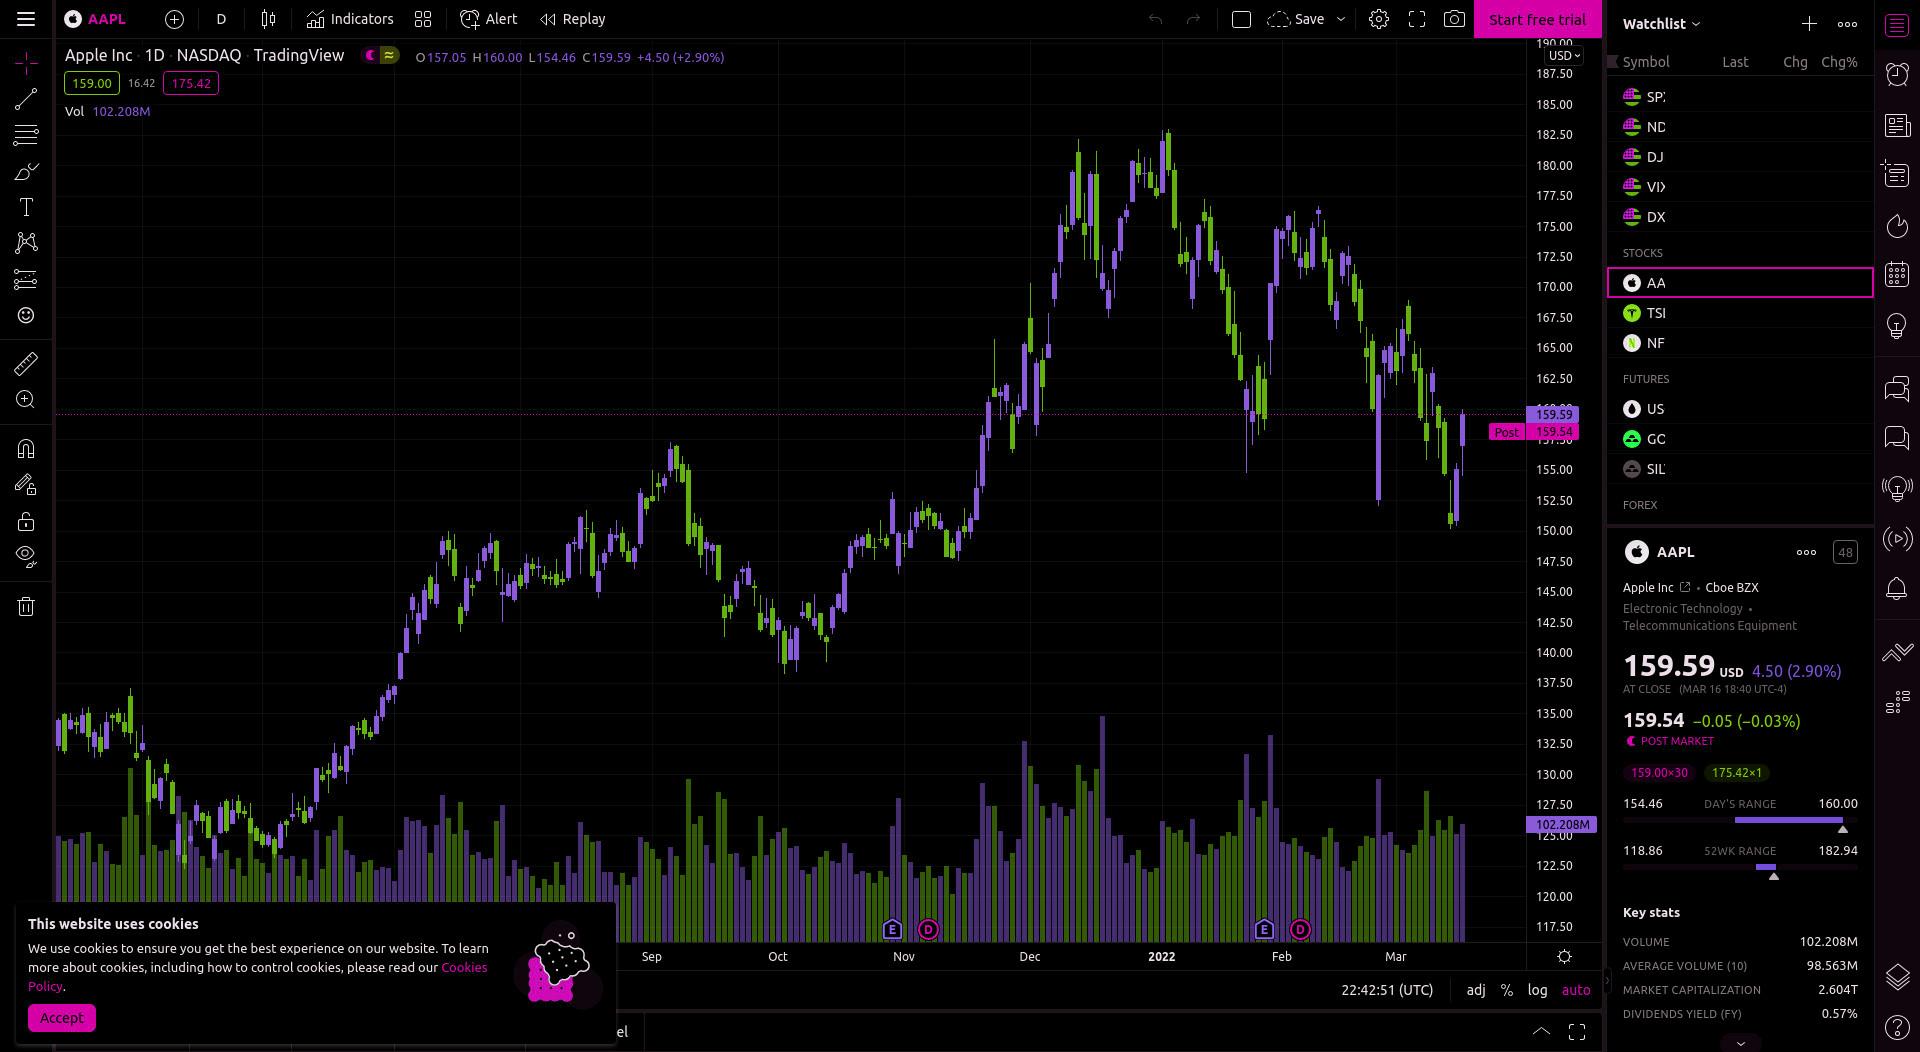Open price scale settings gear
Screen dimensions: 1920x1052
click(x=1564, y=957)
